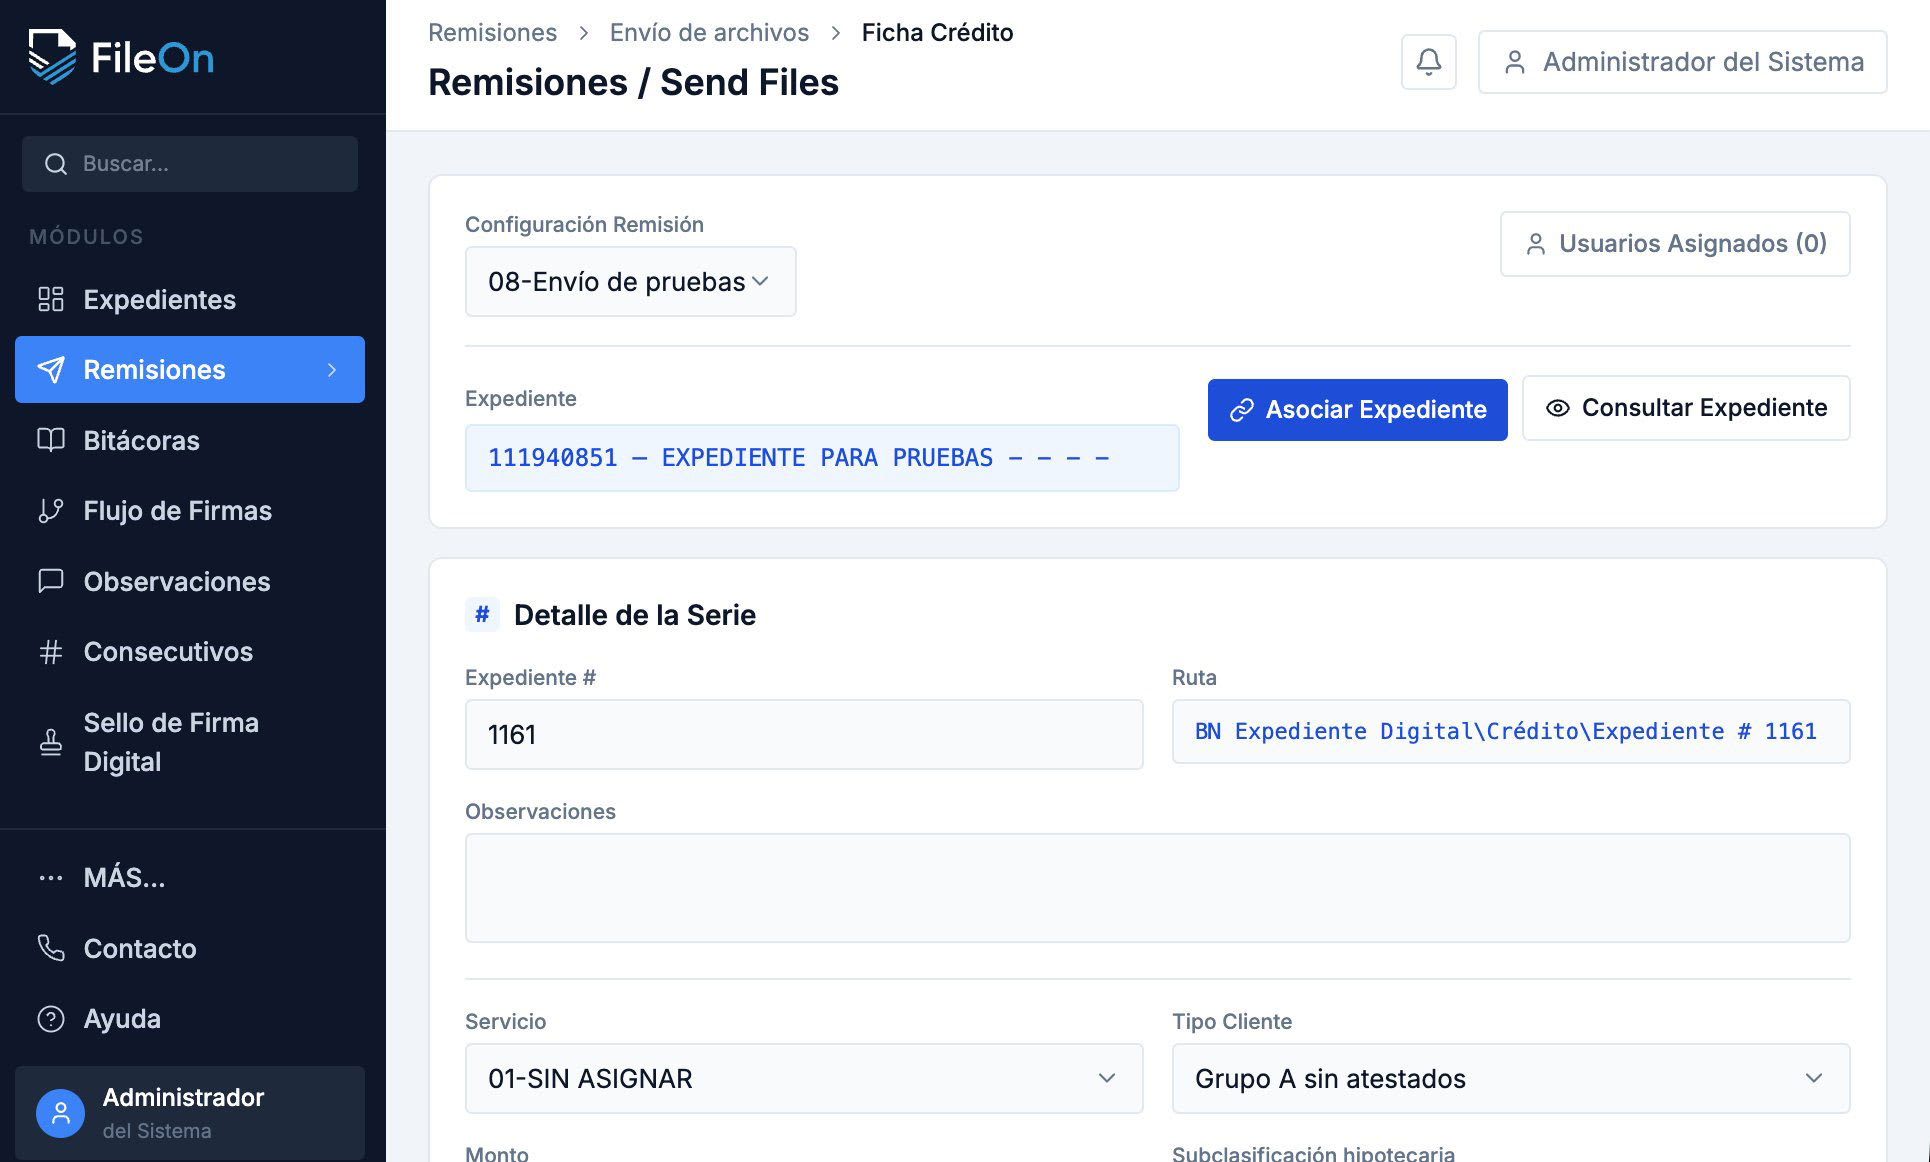This screenshot has width=1930, height=1162.
Task: Open the Servicio dropdown
Action: point(804,1078)
